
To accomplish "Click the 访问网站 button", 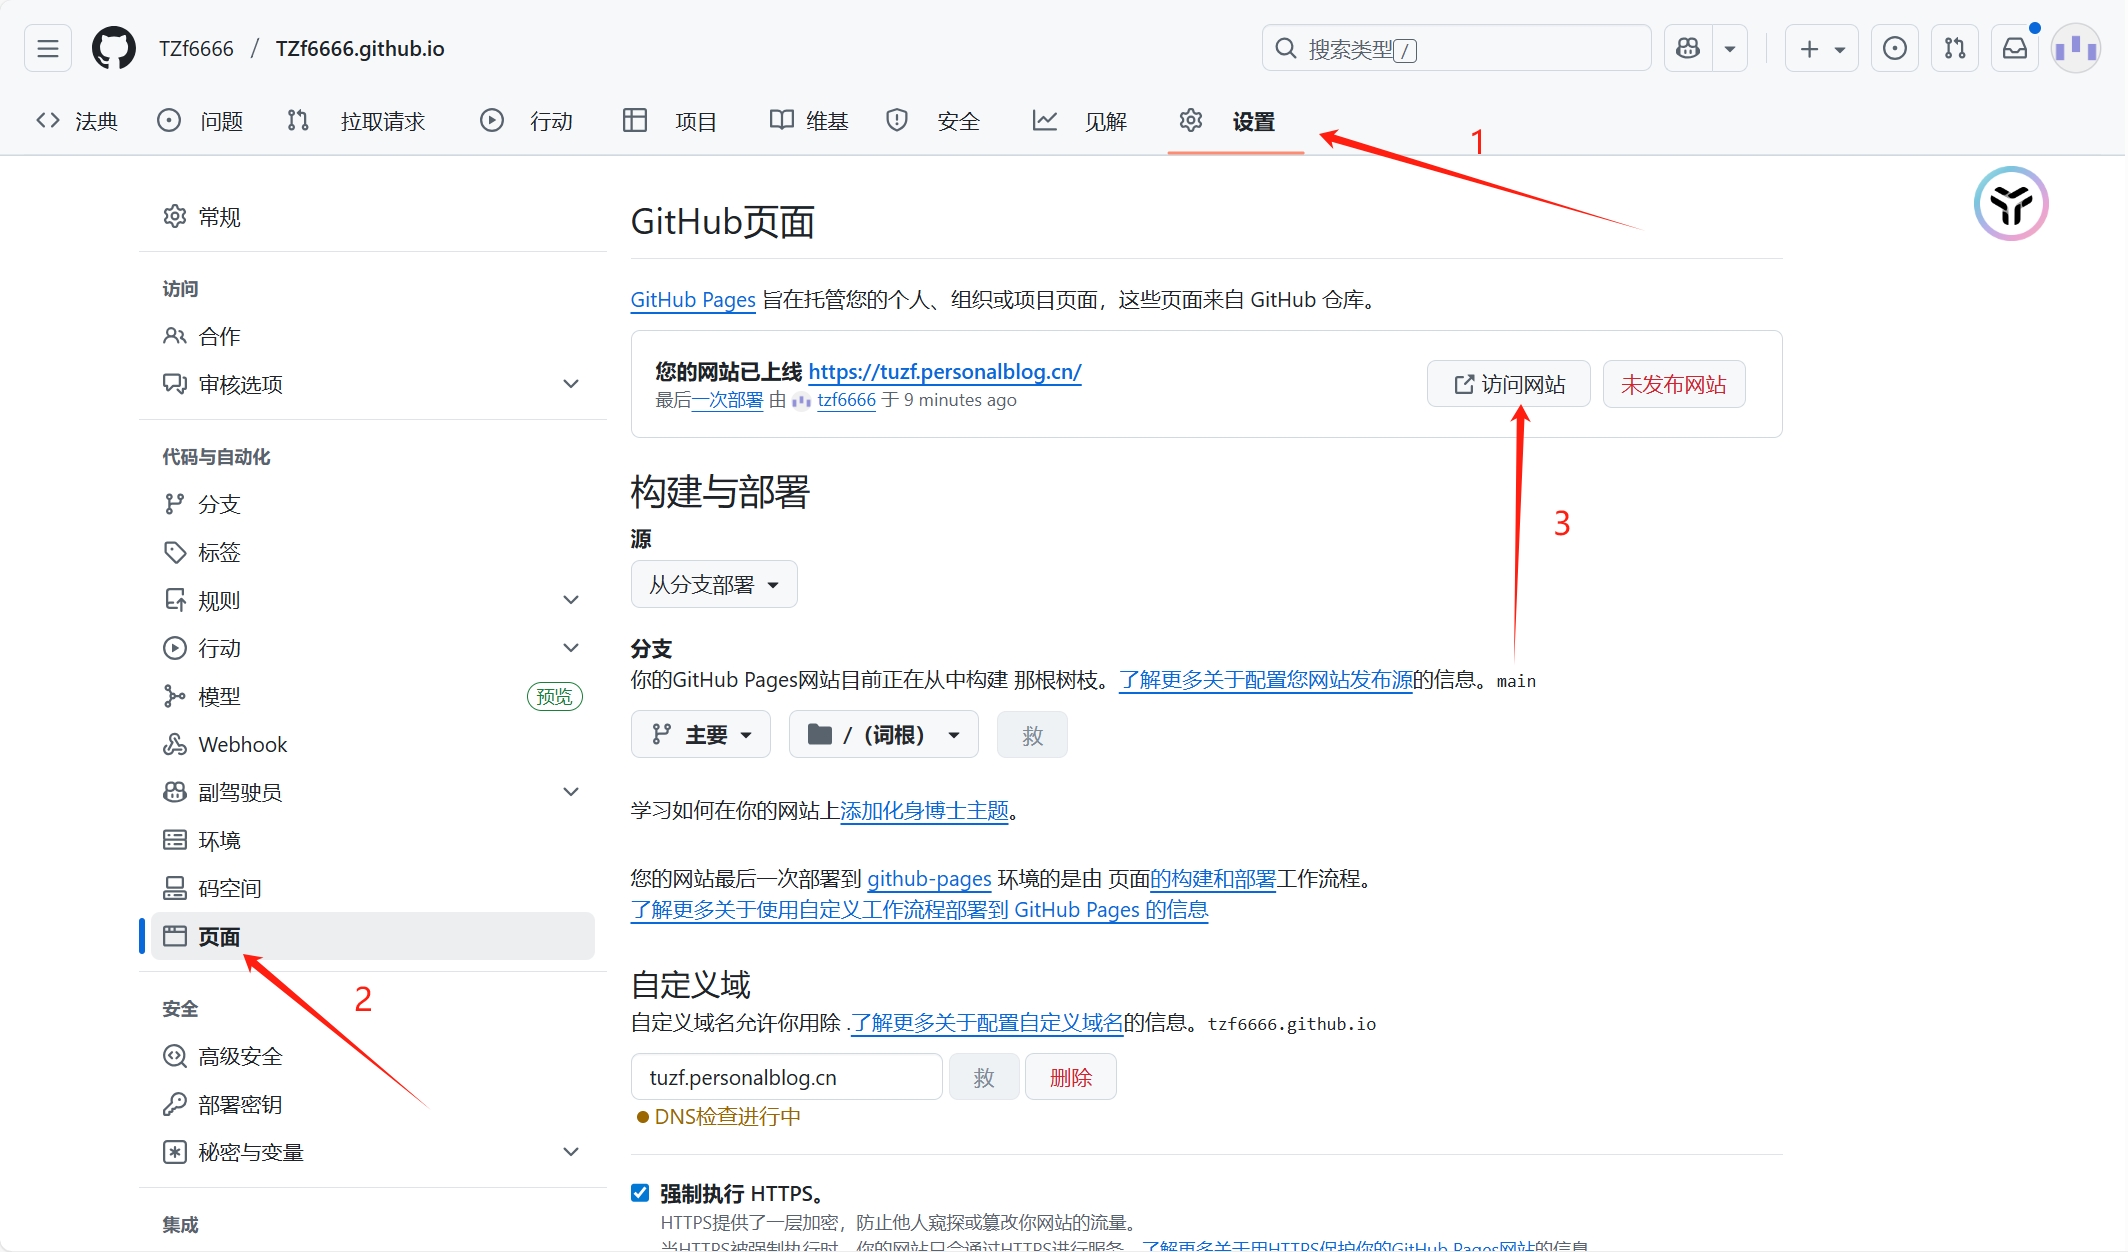I will [x=1508, y=384].
